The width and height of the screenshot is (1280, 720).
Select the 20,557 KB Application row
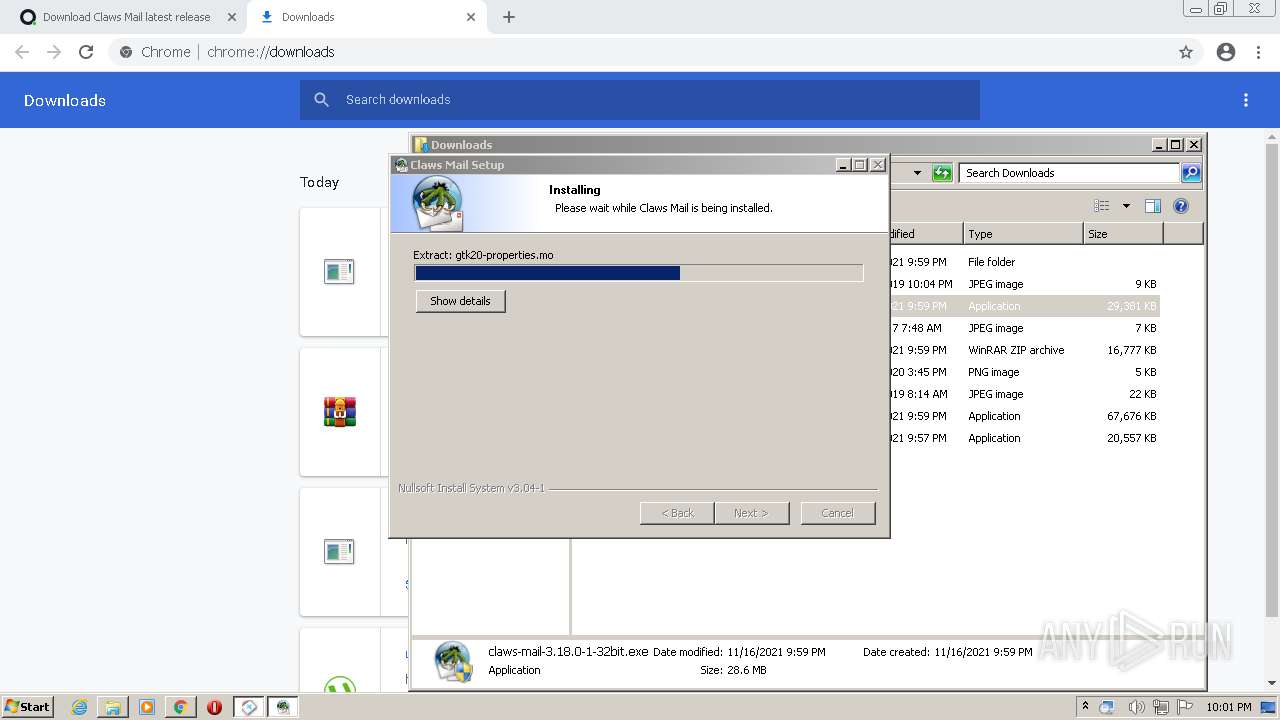coord(1024,438)
